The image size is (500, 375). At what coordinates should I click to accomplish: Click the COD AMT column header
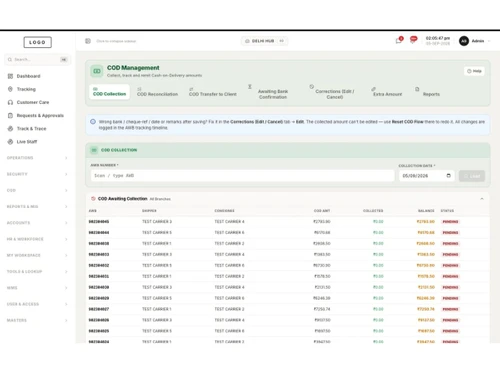point(322,211)
